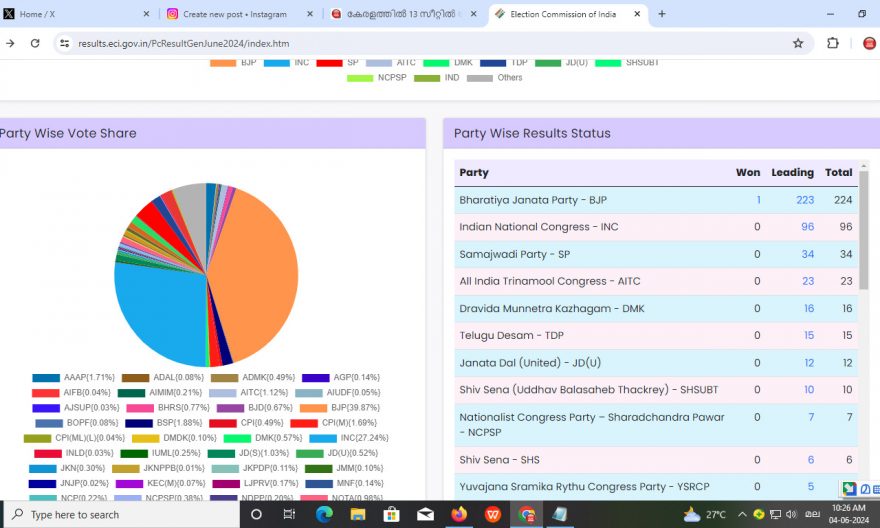Open network status icon in tray

click(x=775, y=515)
